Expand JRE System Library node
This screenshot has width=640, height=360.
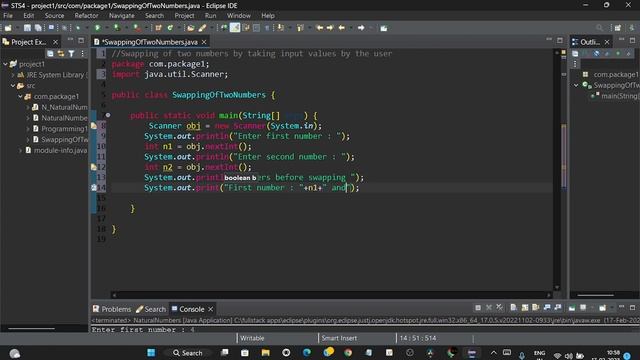click(x=13, y=75)
